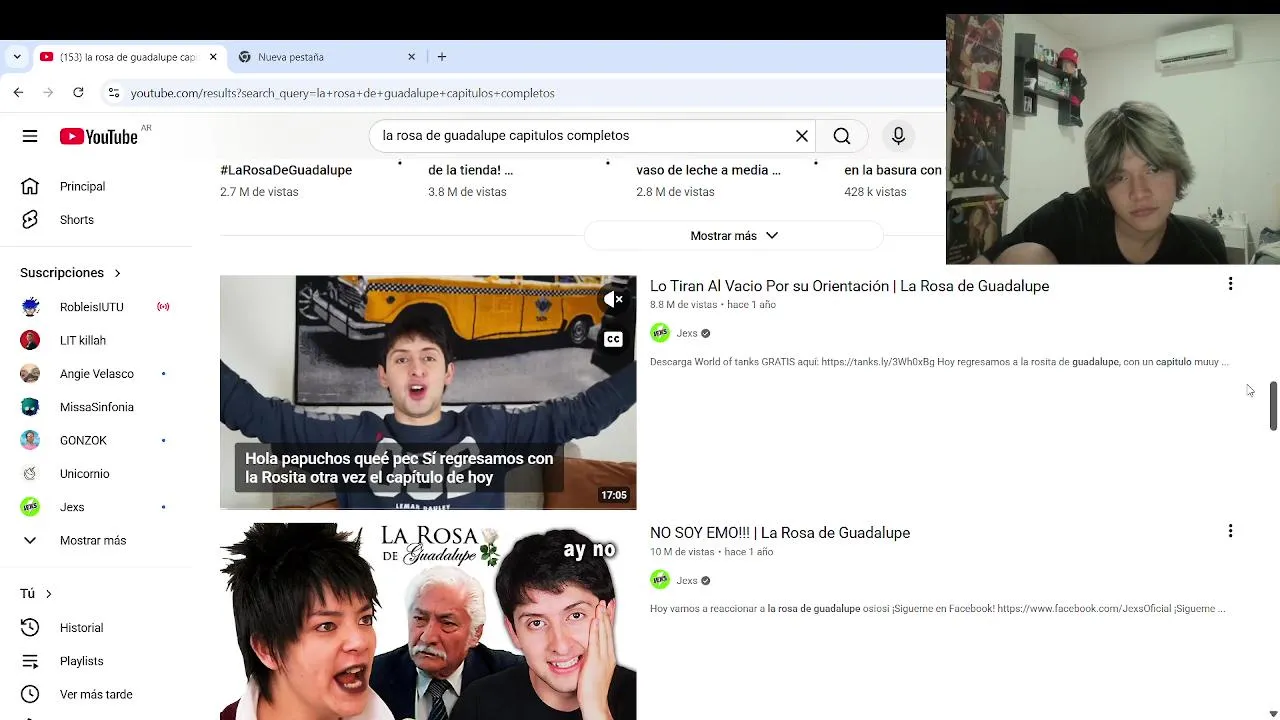Select the YouTube la rosa de guadalupe tab

[128, 57]
